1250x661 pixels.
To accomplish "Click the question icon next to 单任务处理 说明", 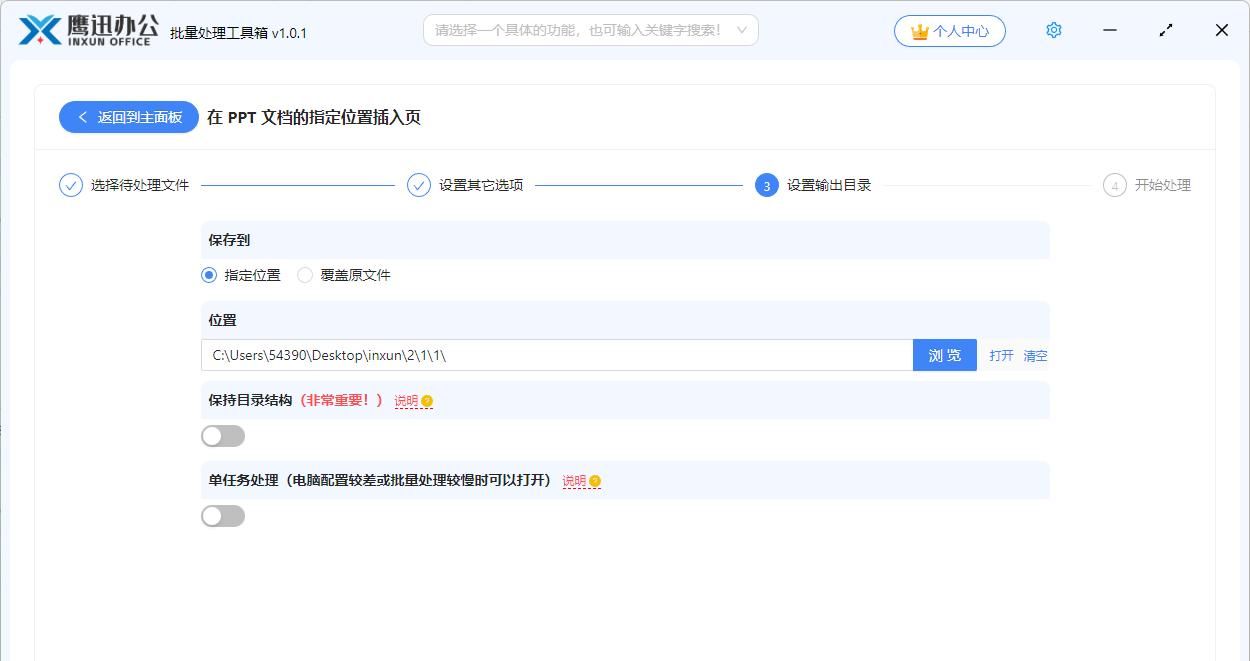I will (x=594, y=481).
